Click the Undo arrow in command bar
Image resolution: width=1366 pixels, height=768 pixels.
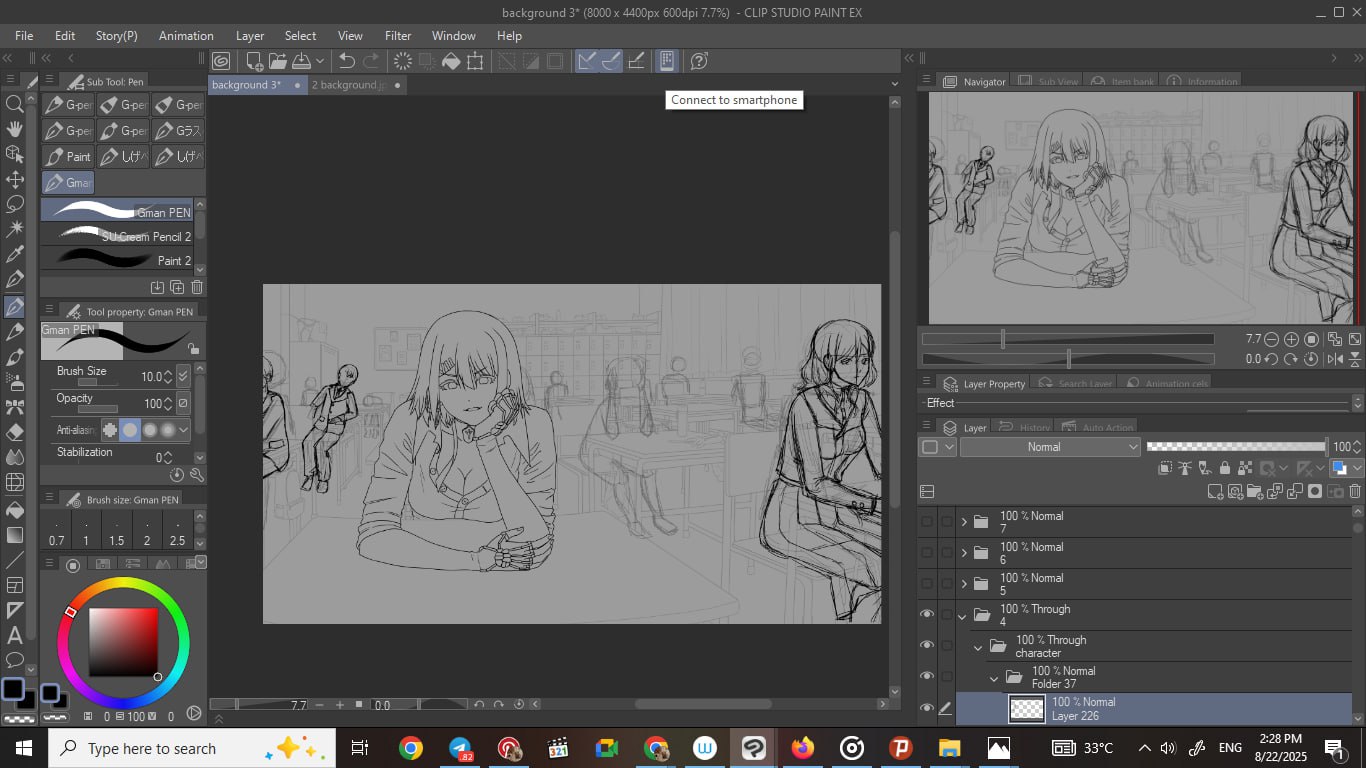(x=346, y=61)
